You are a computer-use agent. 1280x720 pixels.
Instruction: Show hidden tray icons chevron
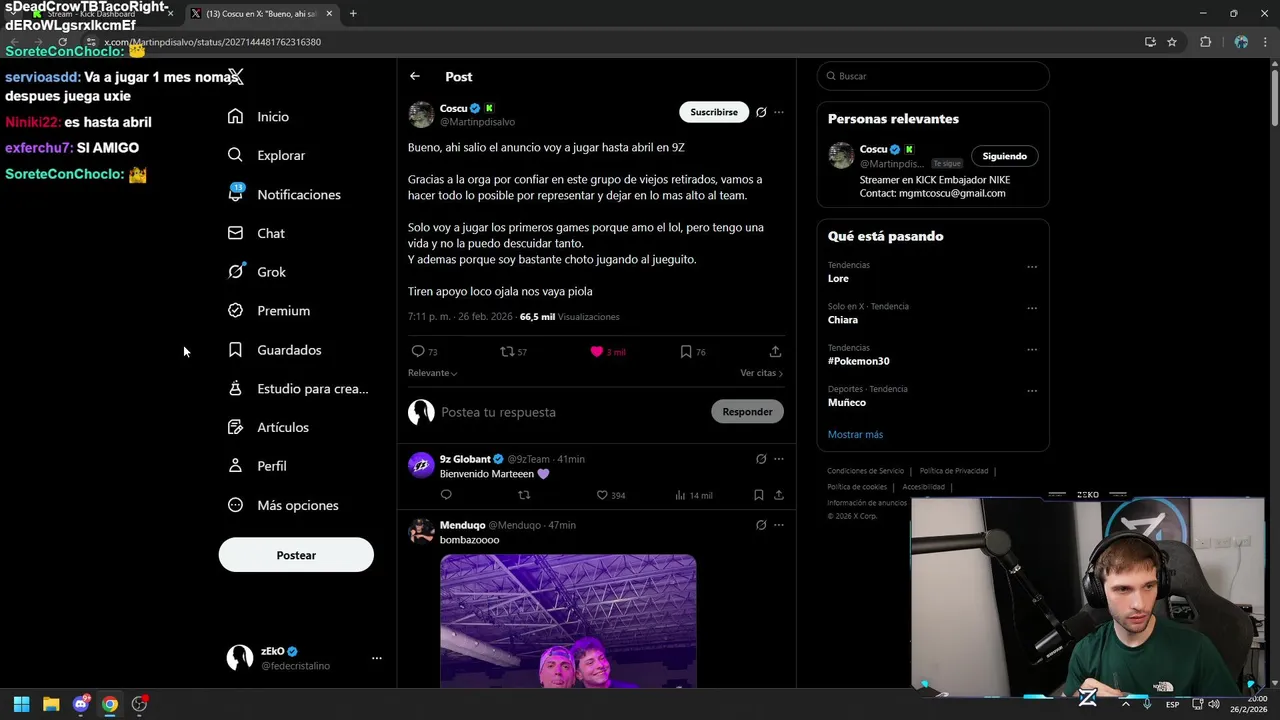click(x=1126, y=704)
